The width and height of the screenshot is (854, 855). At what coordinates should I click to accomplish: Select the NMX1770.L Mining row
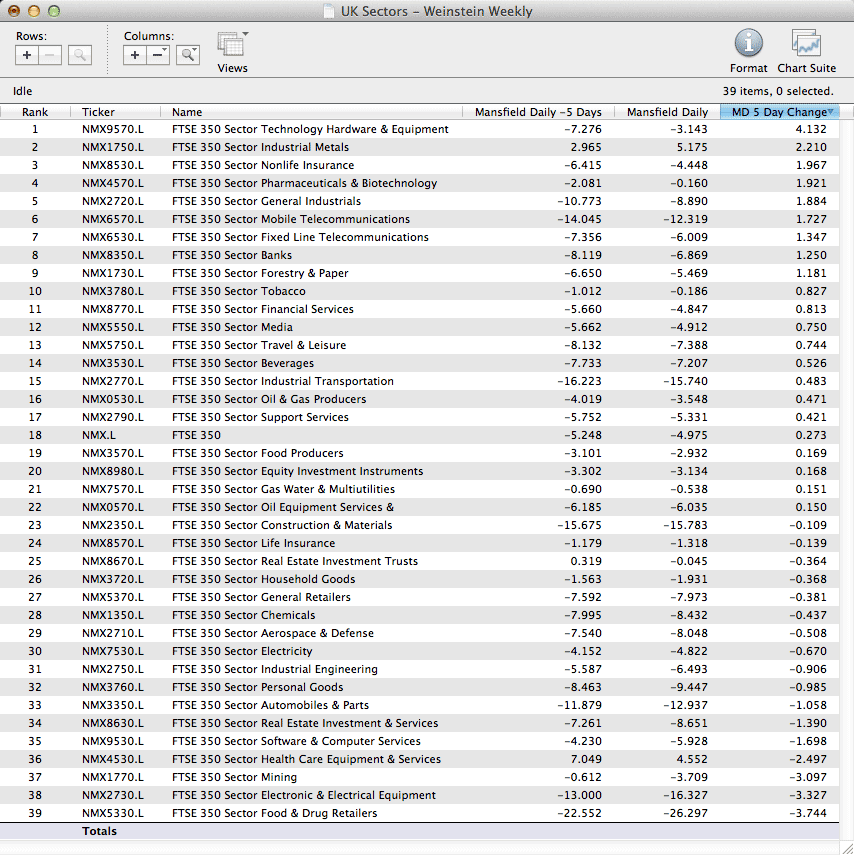(x=112, y=777)
